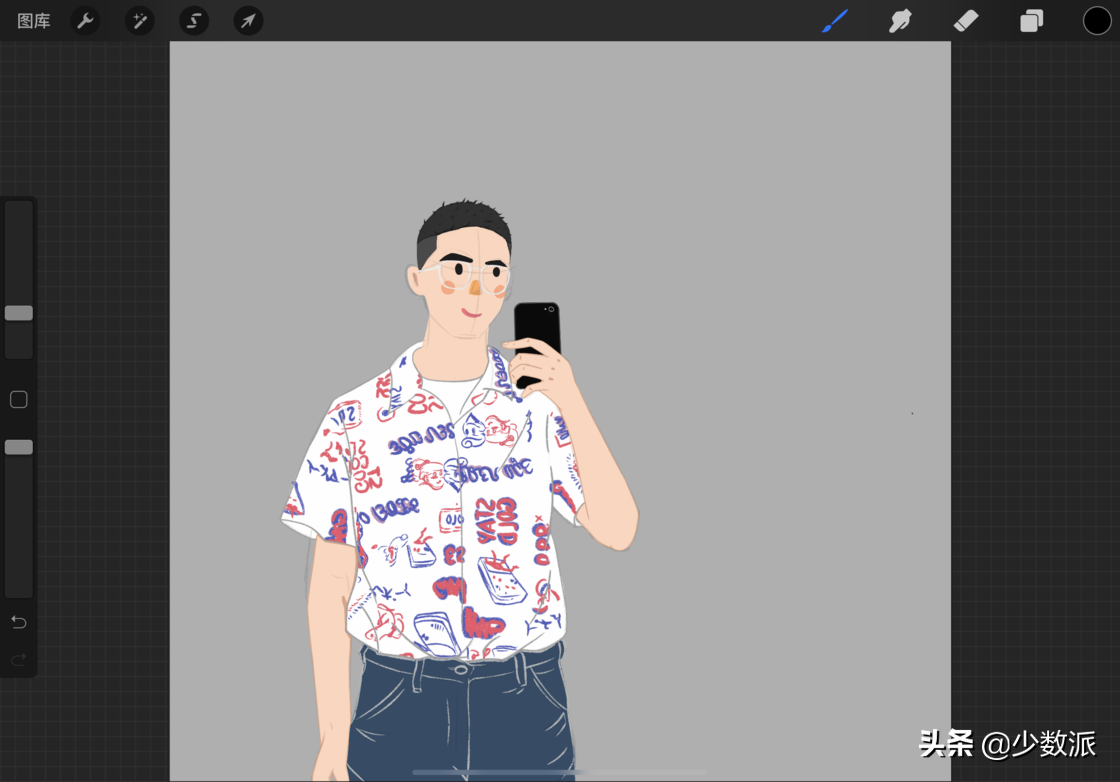Open the Actions menu with the wrench icon
The width and height of the screenshot is (1120, 782).
point(85,20)
